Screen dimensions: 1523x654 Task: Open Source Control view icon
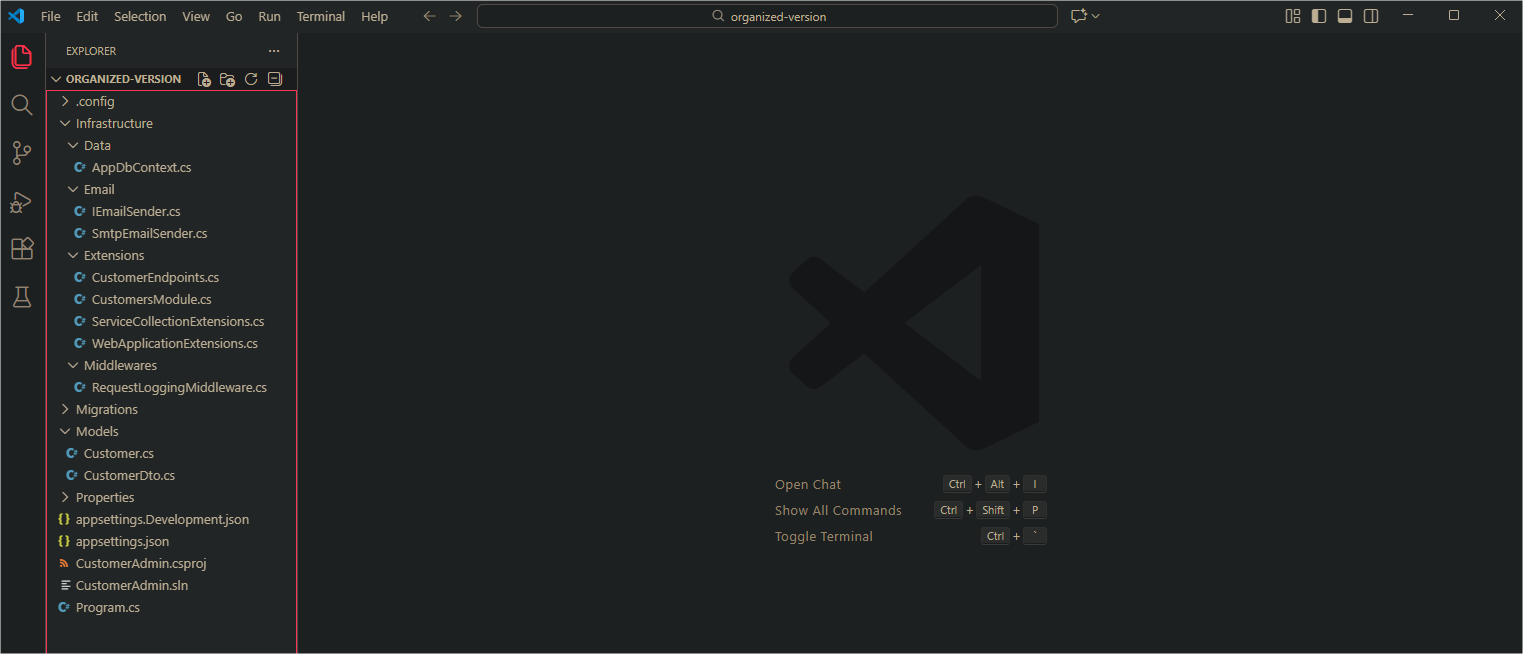click(22, 153)
